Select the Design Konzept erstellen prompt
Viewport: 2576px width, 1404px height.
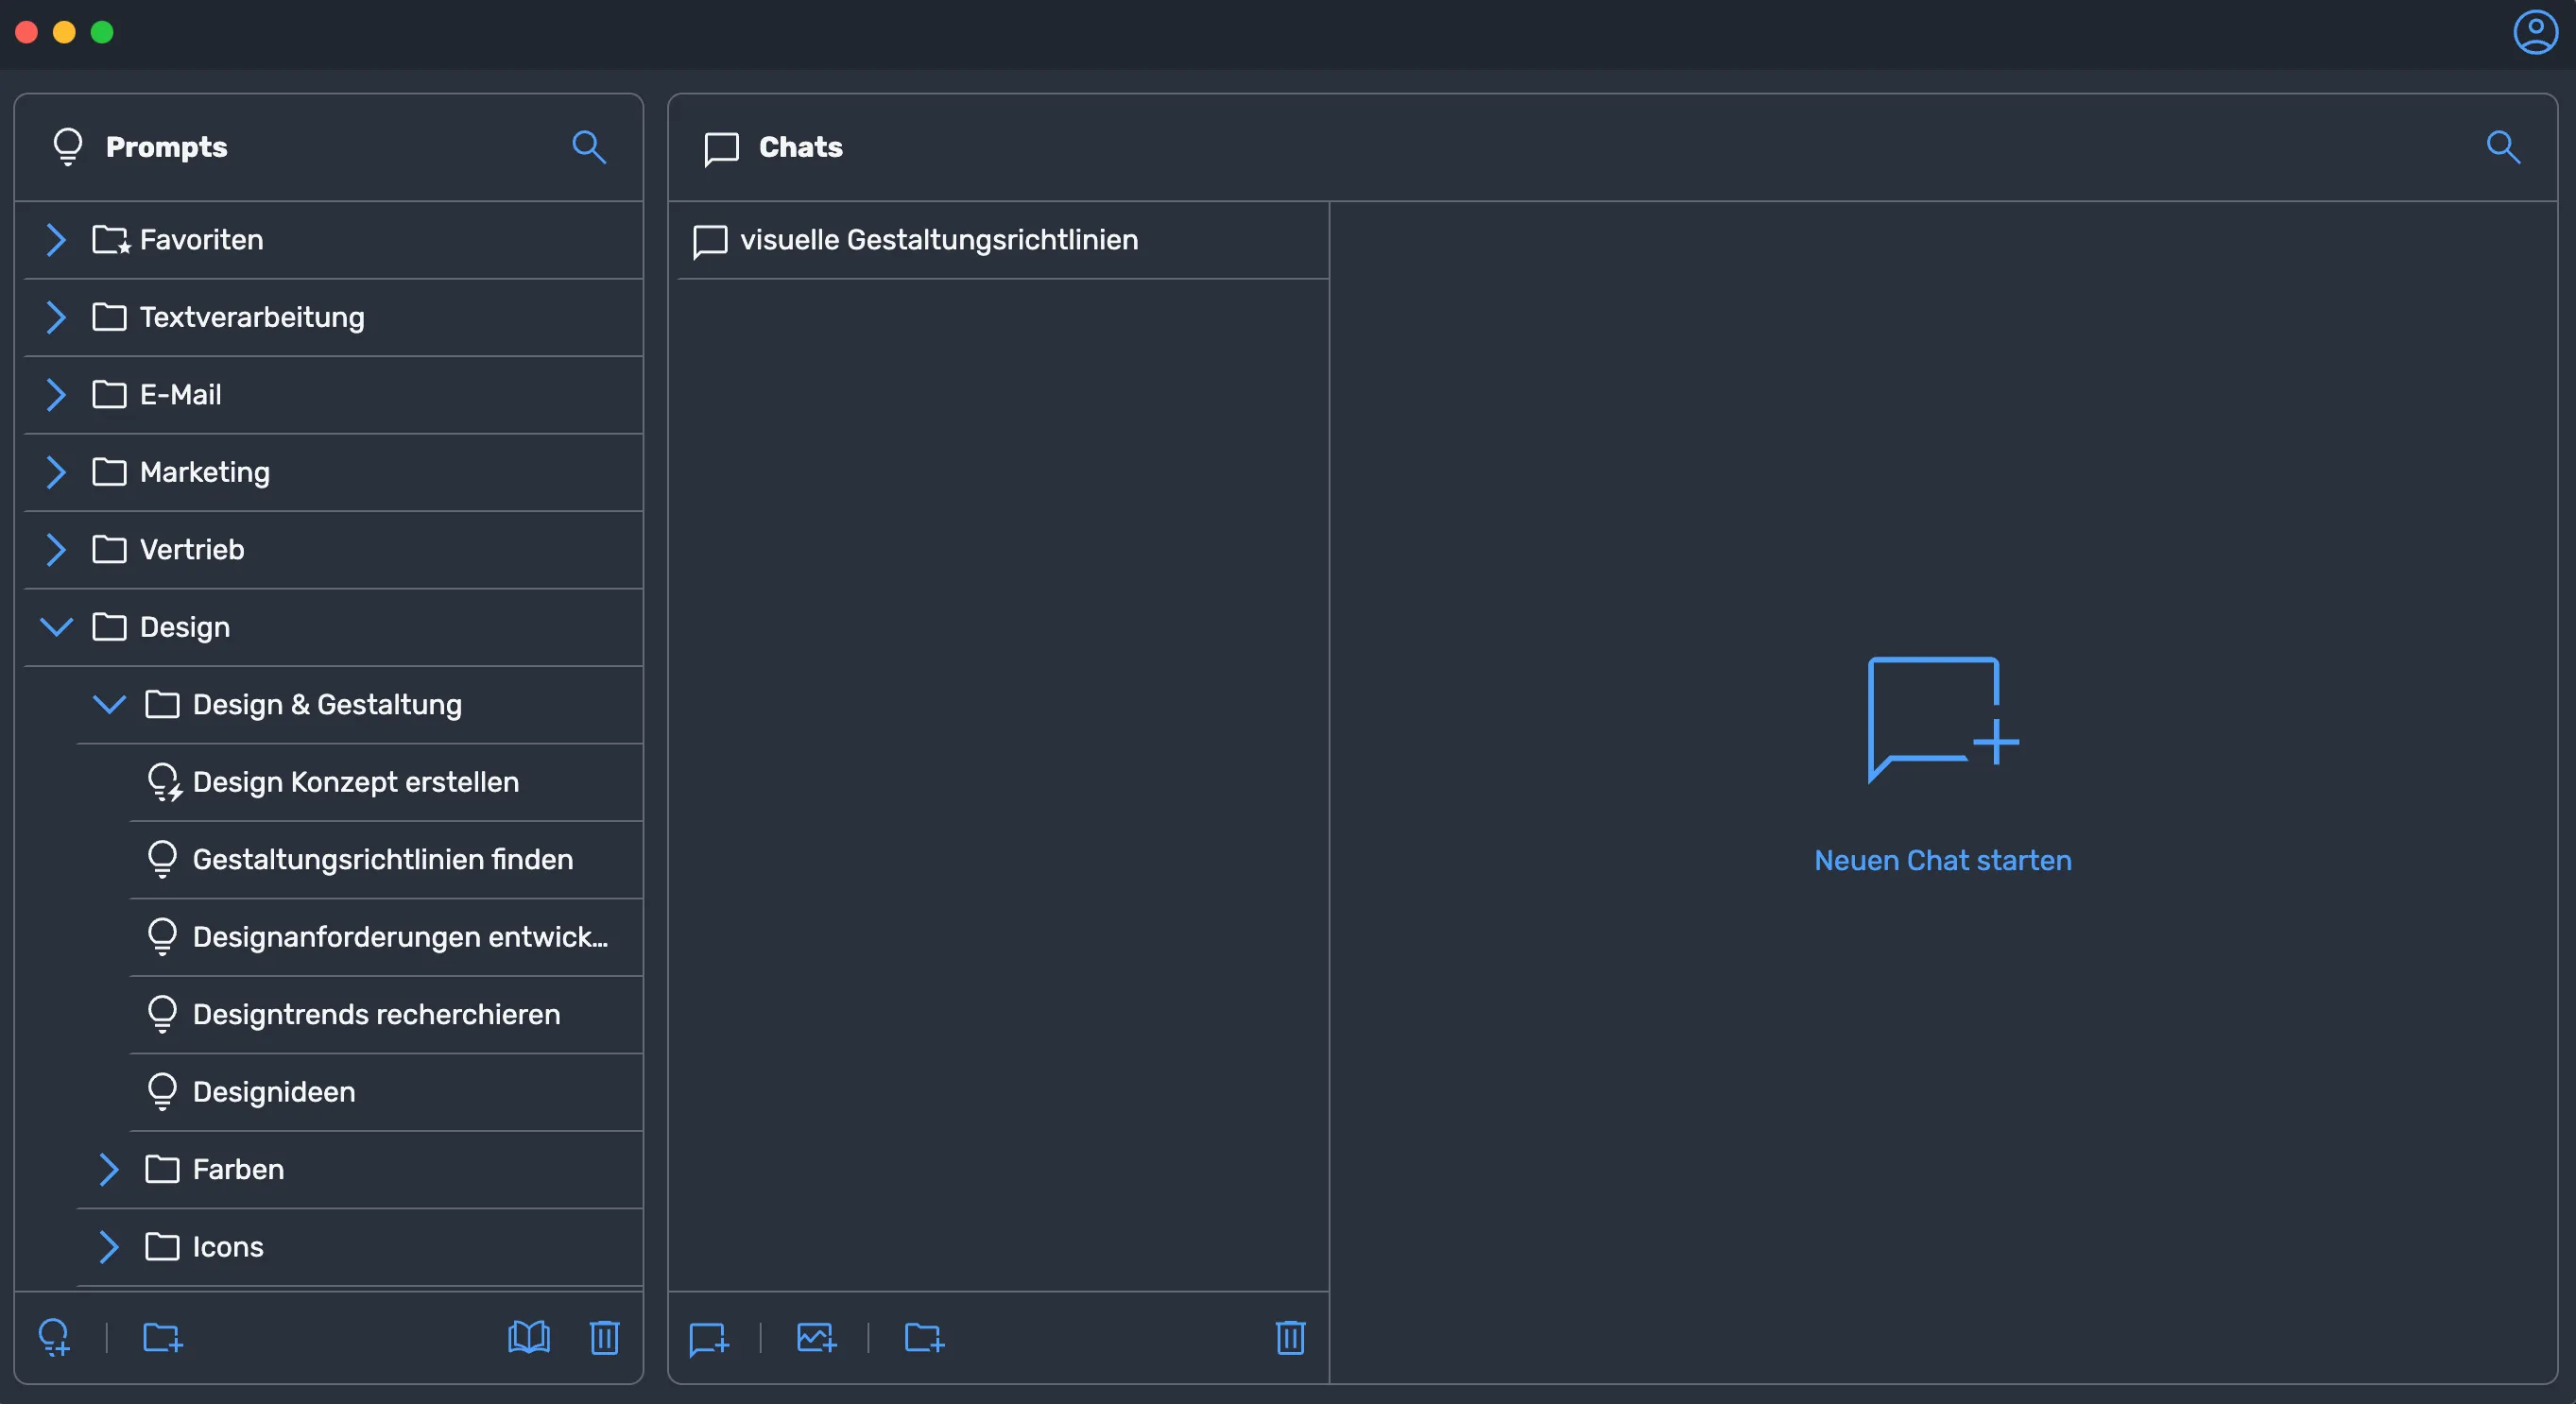point(355,782)
